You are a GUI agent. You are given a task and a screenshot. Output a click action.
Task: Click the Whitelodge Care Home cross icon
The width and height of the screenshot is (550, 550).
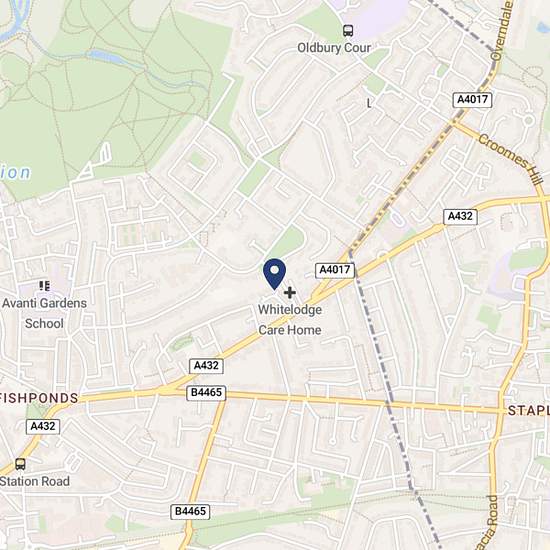click(289, 293)
